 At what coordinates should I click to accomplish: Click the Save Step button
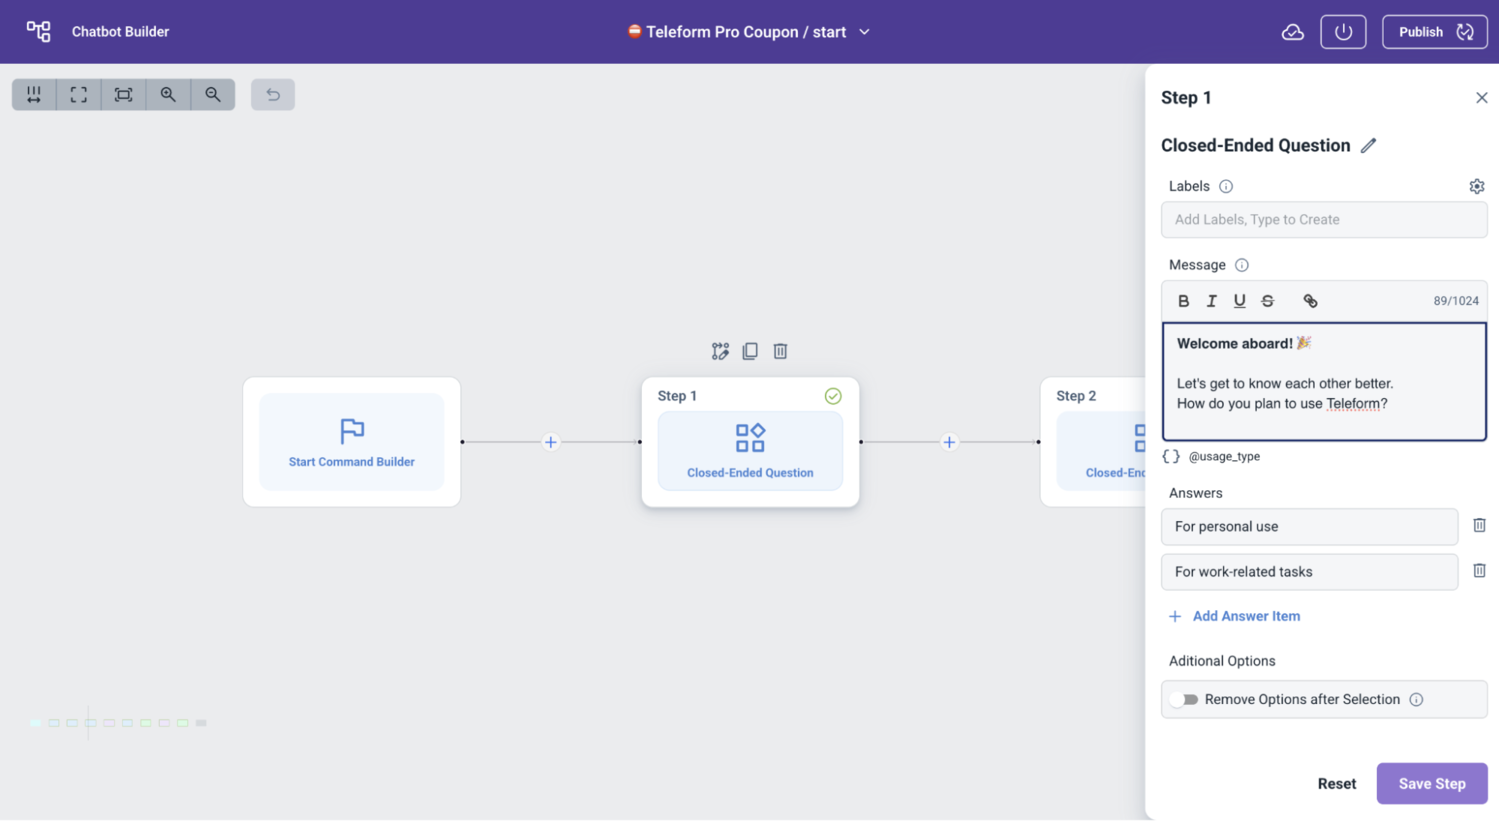tap(1431, 784)
